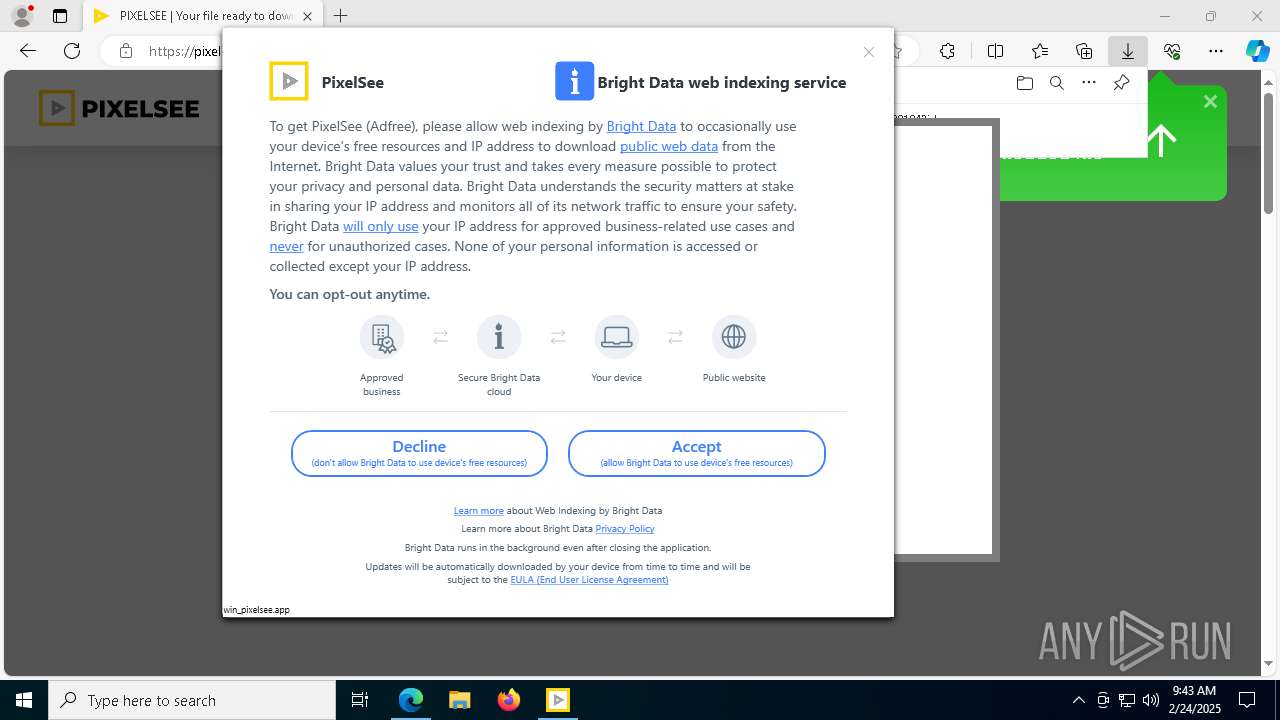Search downloads in Downloads panel
This screenshot has height=720, width=1280.
(x=1056, y=83)
